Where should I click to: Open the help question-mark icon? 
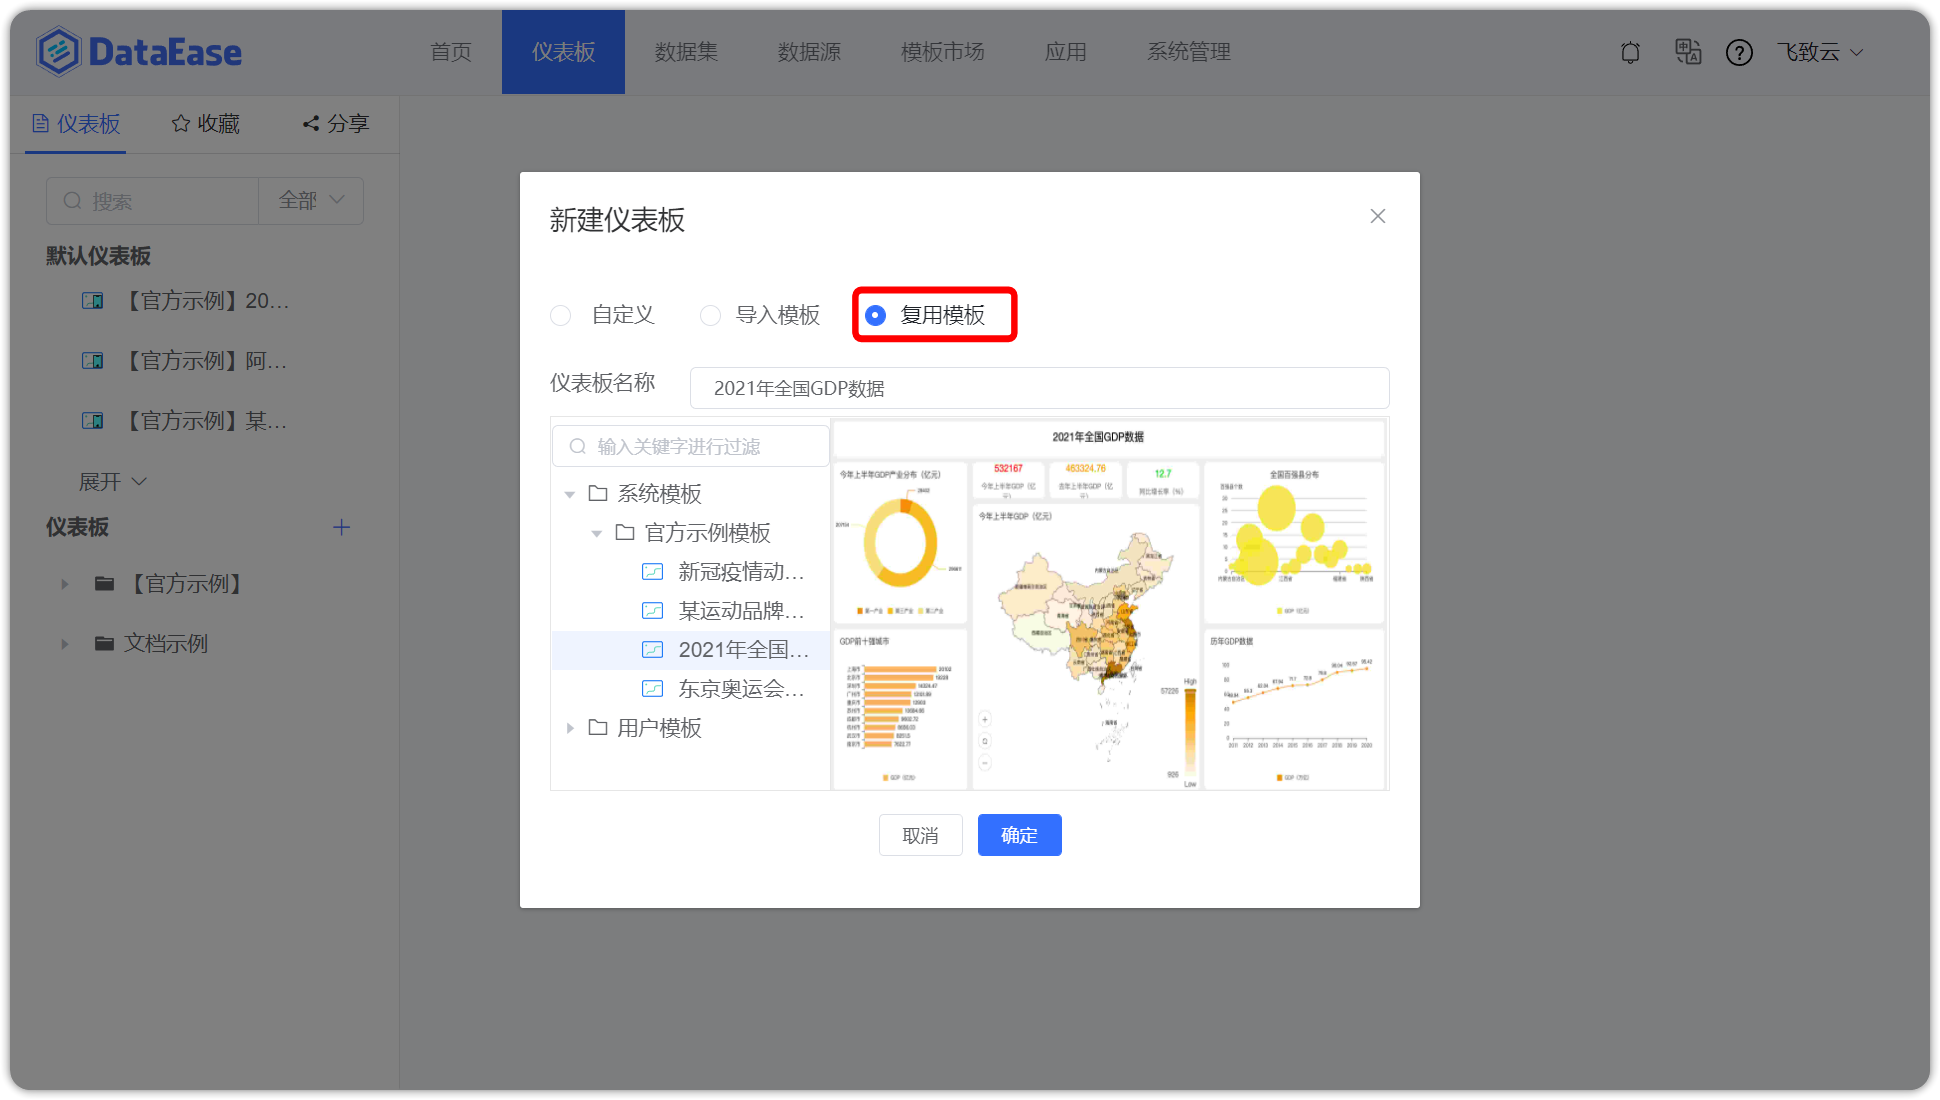click(1739, 52)
